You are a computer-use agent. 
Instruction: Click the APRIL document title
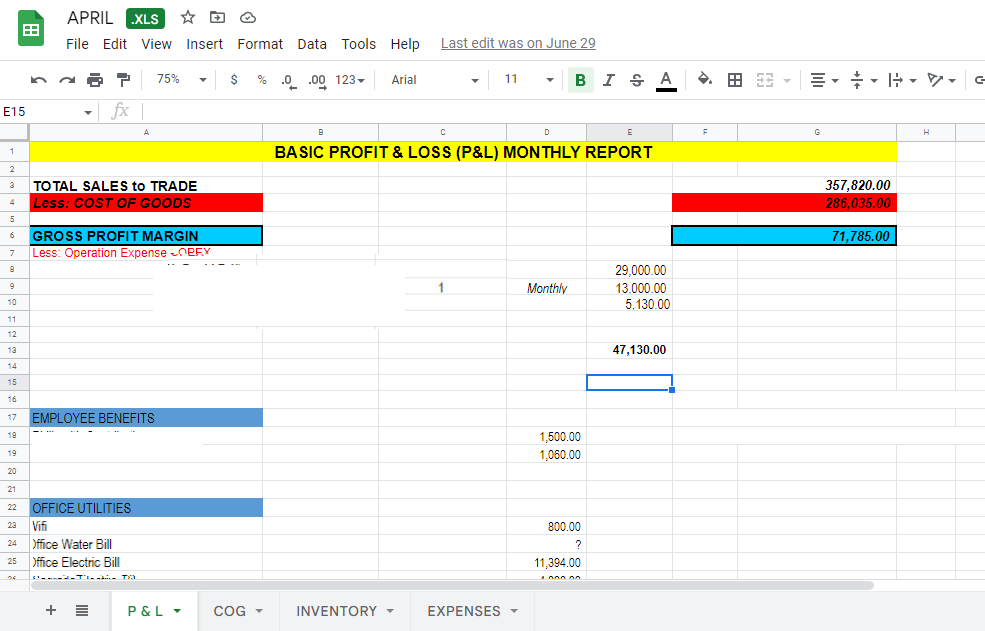[90, 18]
